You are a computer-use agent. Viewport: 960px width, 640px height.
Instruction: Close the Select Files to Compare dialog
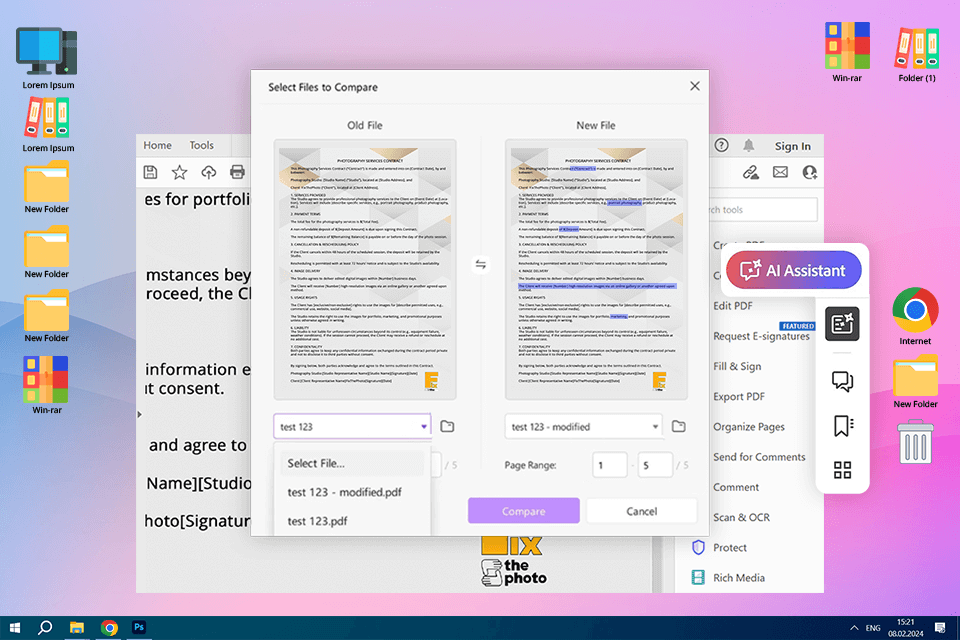tap(694, 86)
